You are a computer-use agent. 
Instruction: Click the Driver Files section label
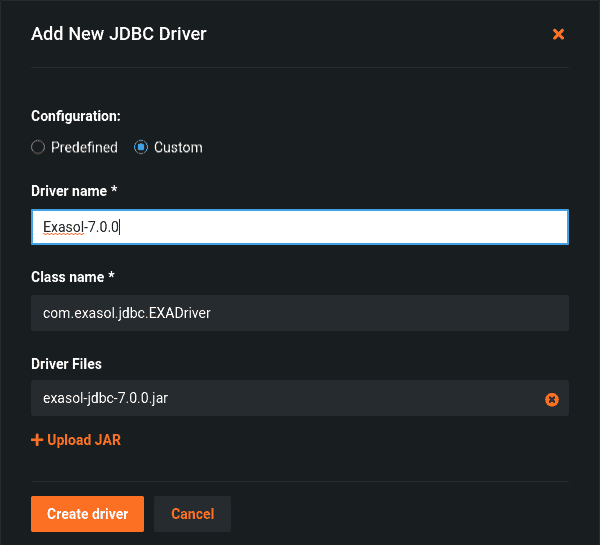(x=67, y=364)
